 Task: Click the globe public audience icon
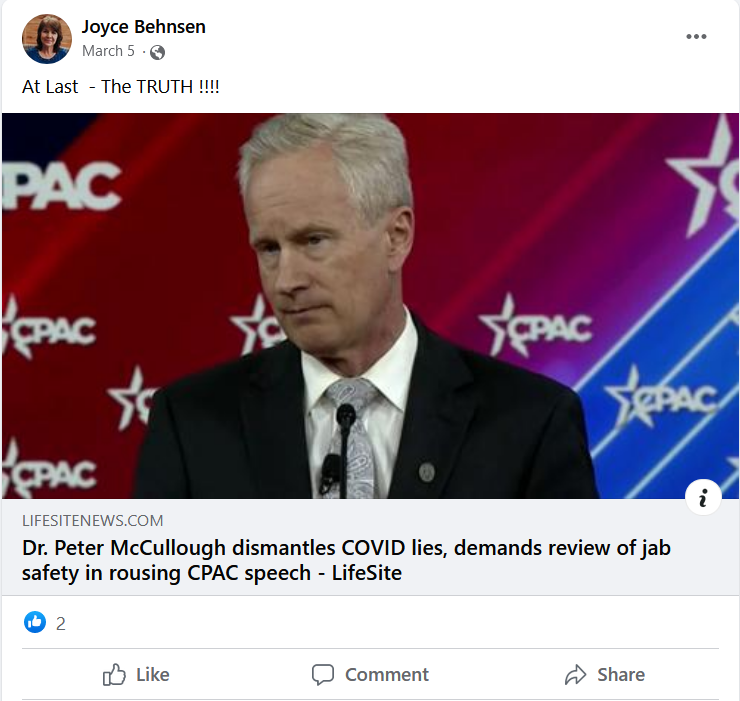click(x=157, y=52)
